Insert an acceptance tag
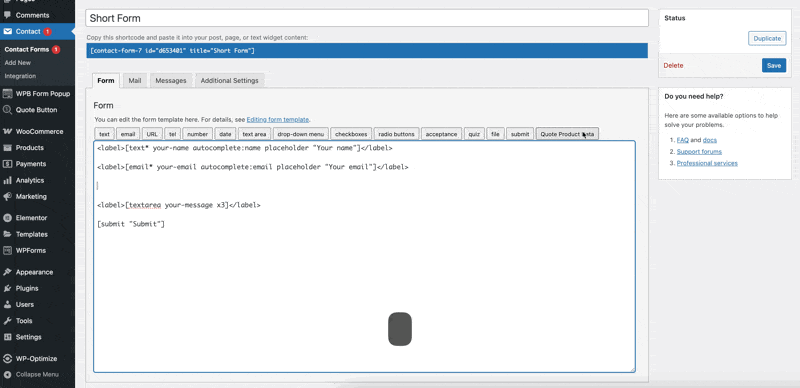The height and width of the screenshot is (388, 800). [441, 134]
